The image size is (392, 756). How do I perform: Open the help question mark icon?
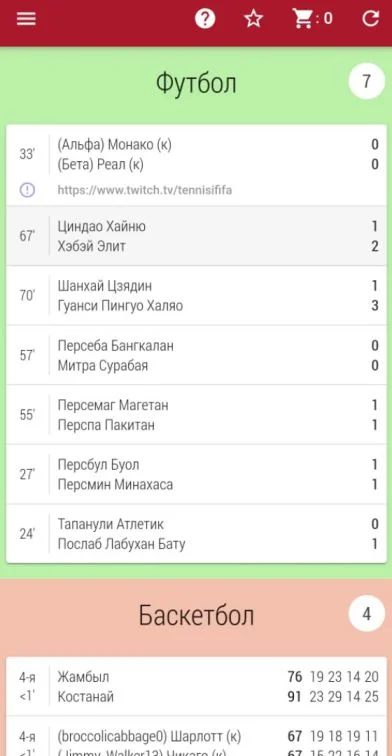click(x=205, y=19)
